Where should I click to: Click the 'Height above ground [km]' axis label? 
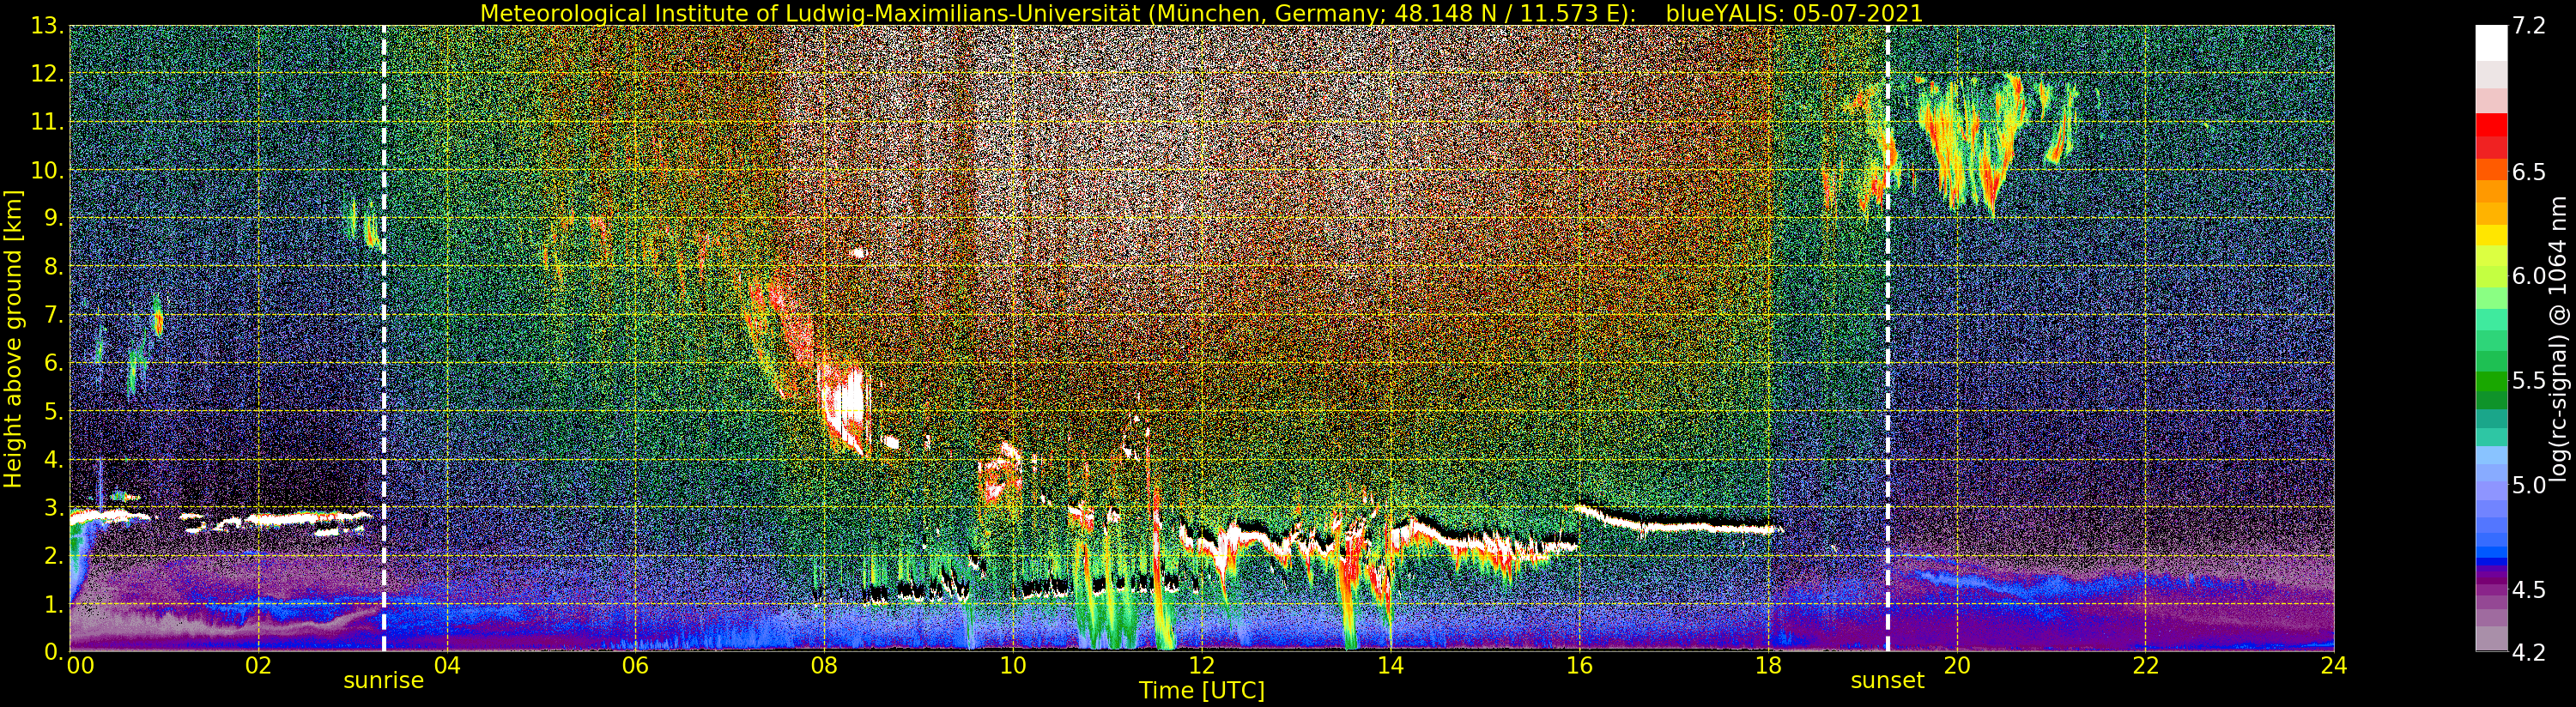click(13, 339)
